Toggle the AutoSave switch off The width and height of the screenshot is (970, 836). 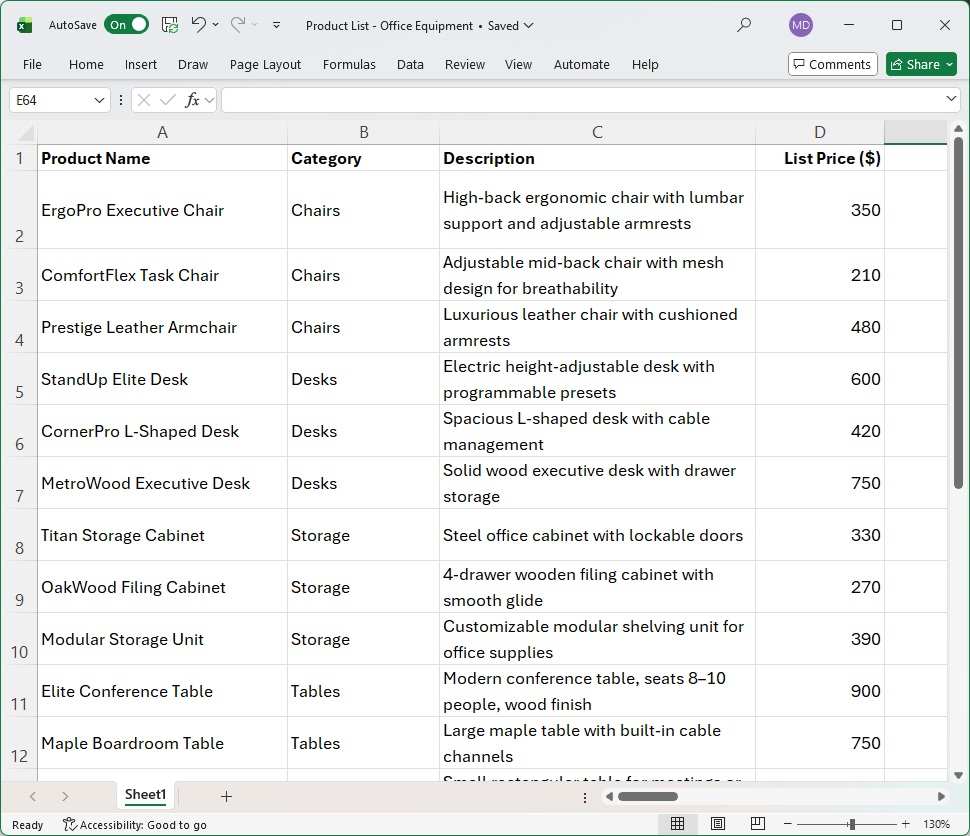(126, 25)
